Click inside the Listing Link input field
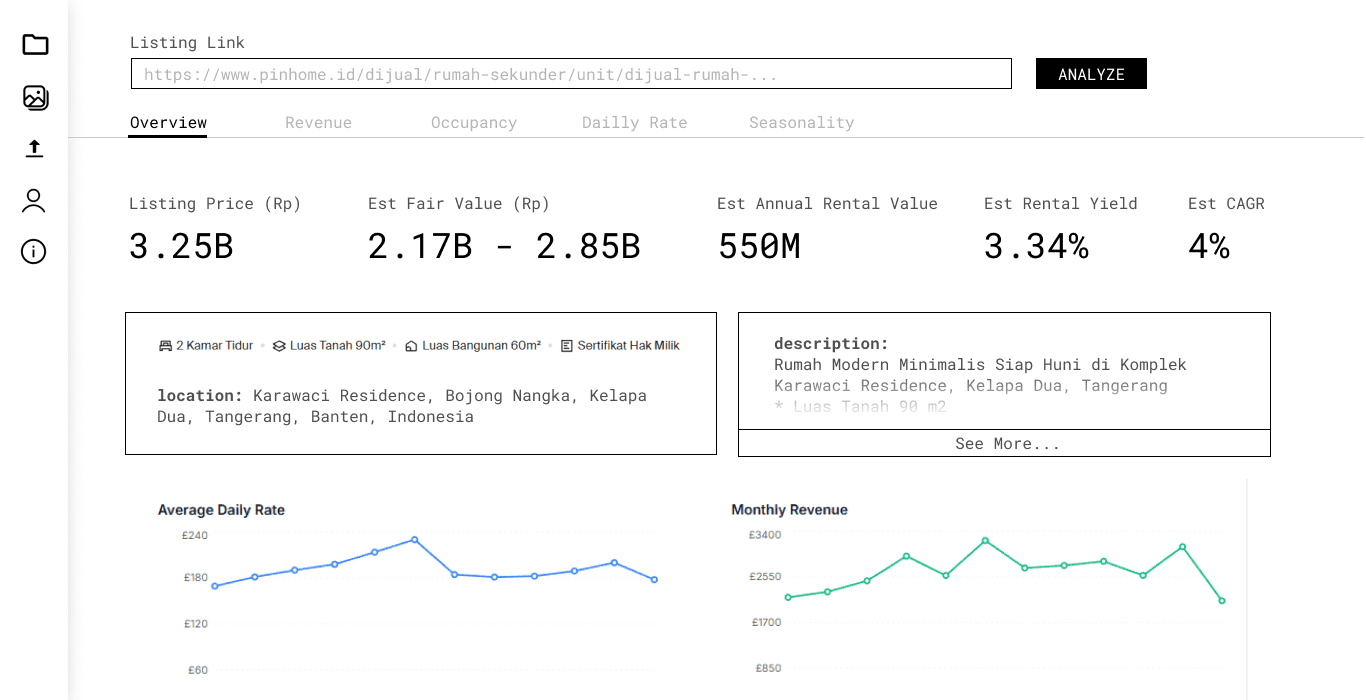 click(570, 73)
